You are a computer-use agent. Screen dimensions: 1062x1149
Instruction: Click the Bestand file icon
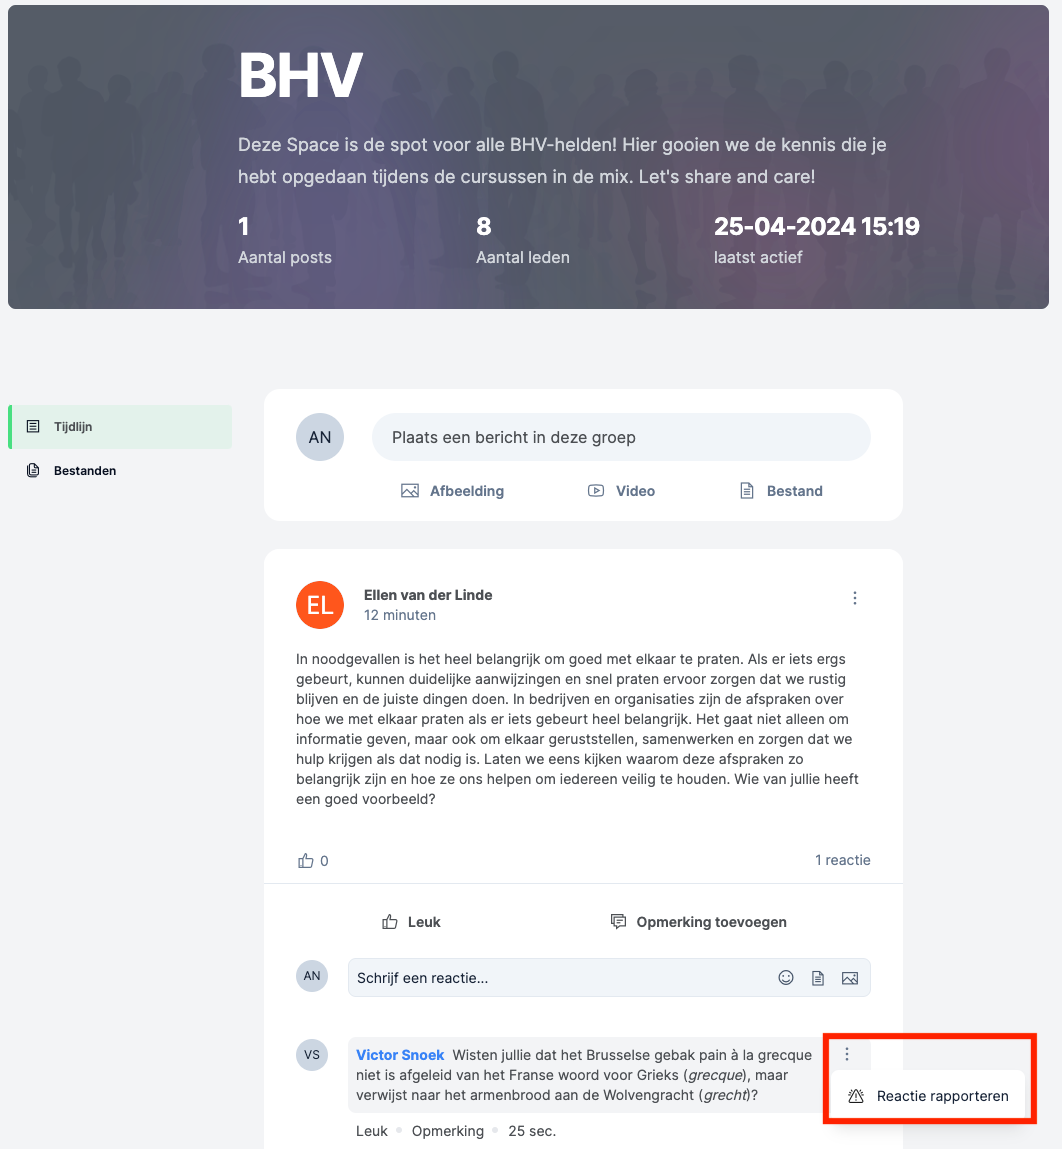tap(746, 491)
